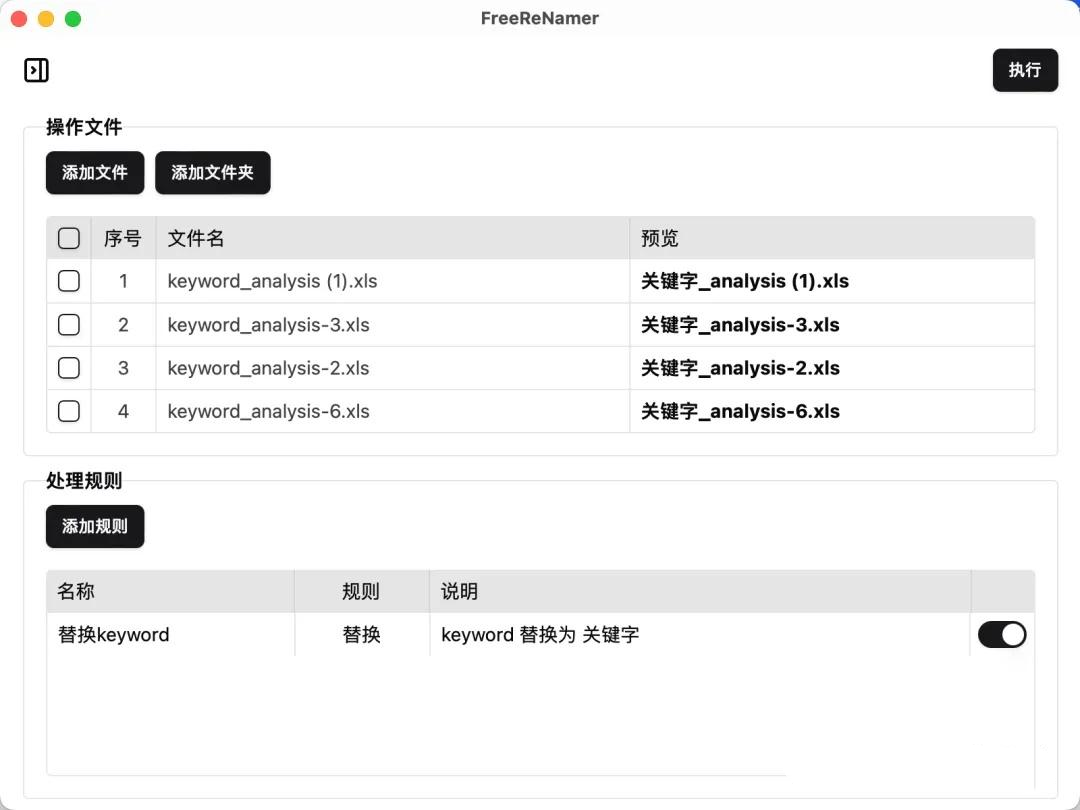Minimize the window with yellow button
The image size is (1080, 810).
46,19
